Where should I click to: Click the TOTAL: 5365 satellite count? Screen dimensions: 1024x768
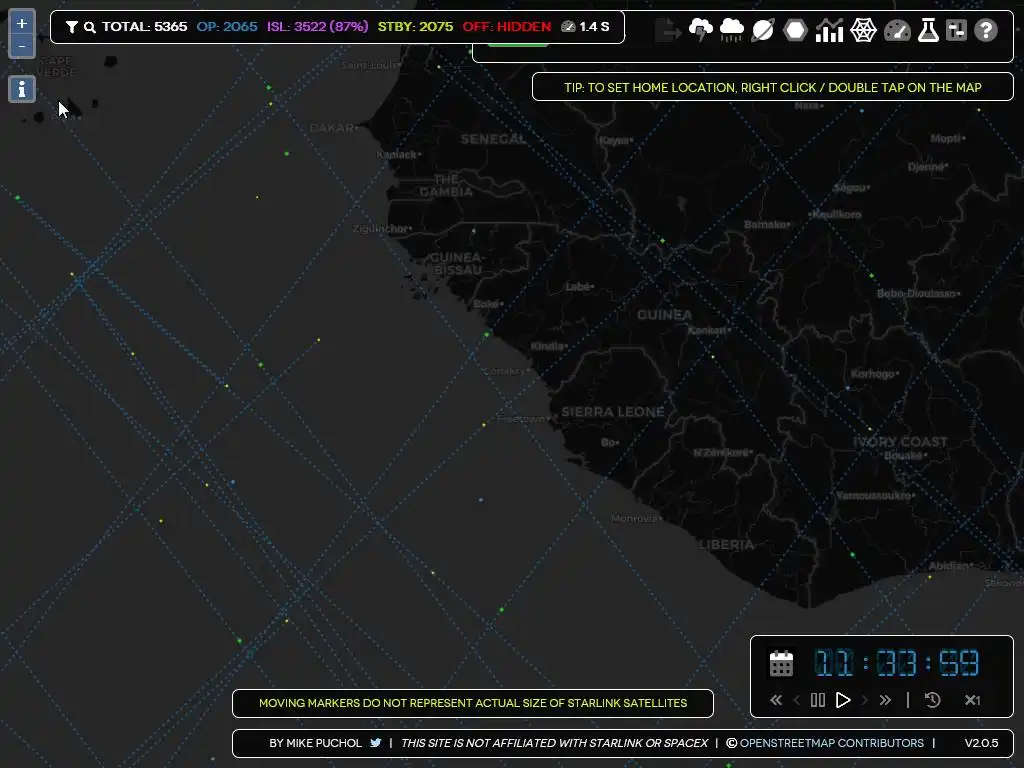point(144,27)
